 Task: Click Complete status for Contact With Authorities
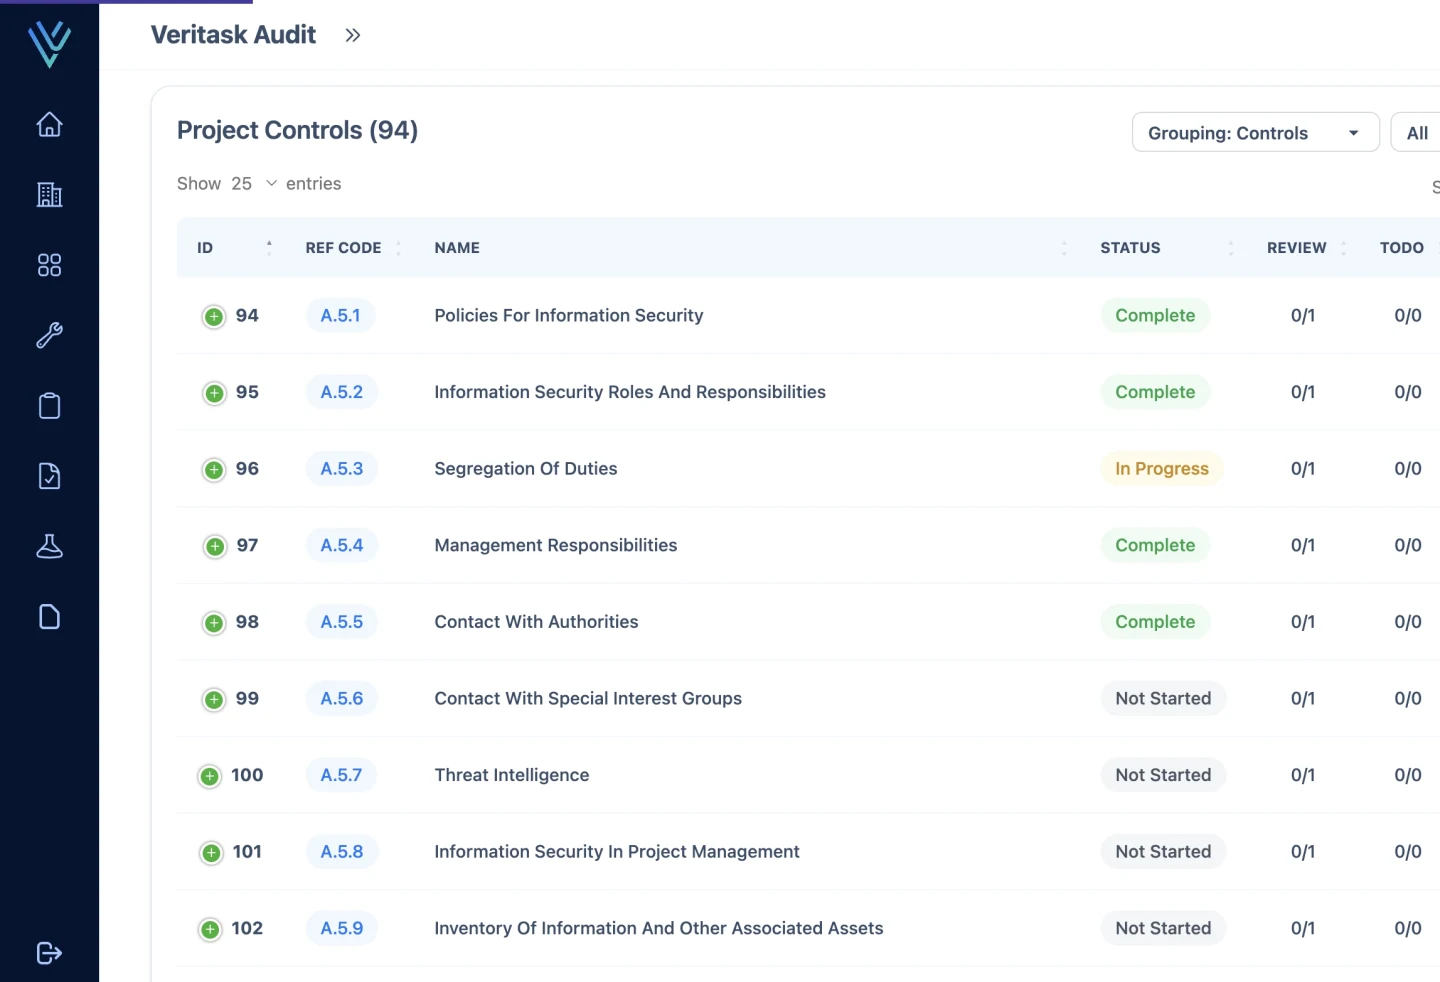1155,622
